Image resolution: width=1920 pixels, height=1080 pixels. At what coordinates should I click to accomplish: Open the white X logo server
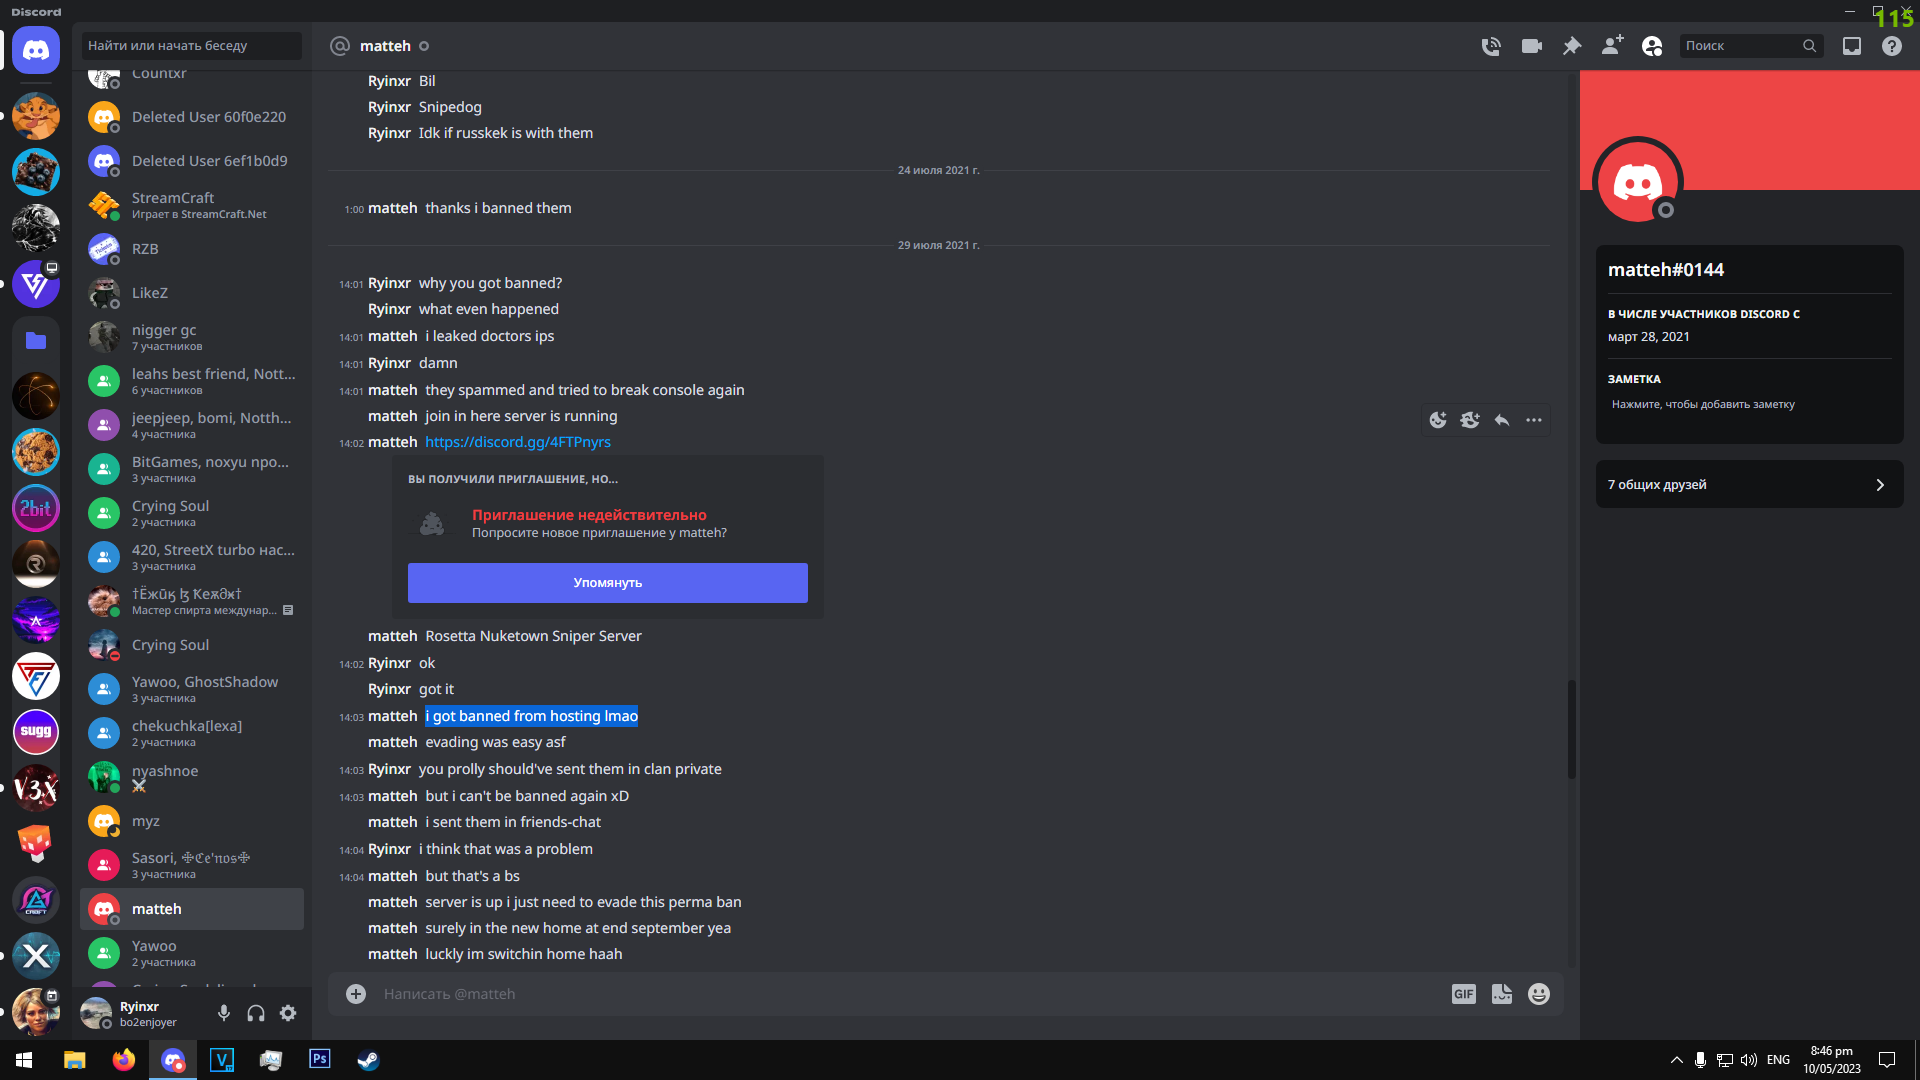[36, 956]
